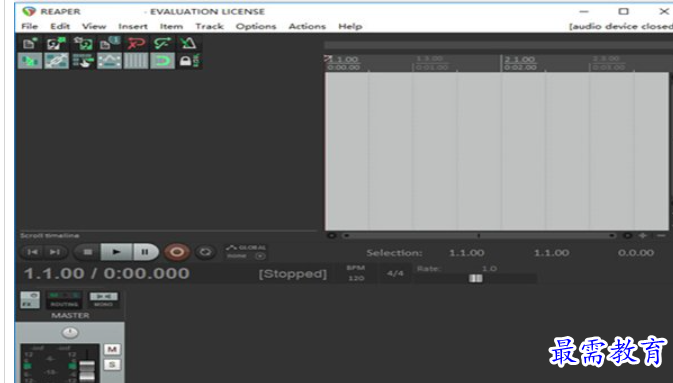Screen dimensions: 673x383
Task: Toggle the metronome icon
Action: [188, 43]
